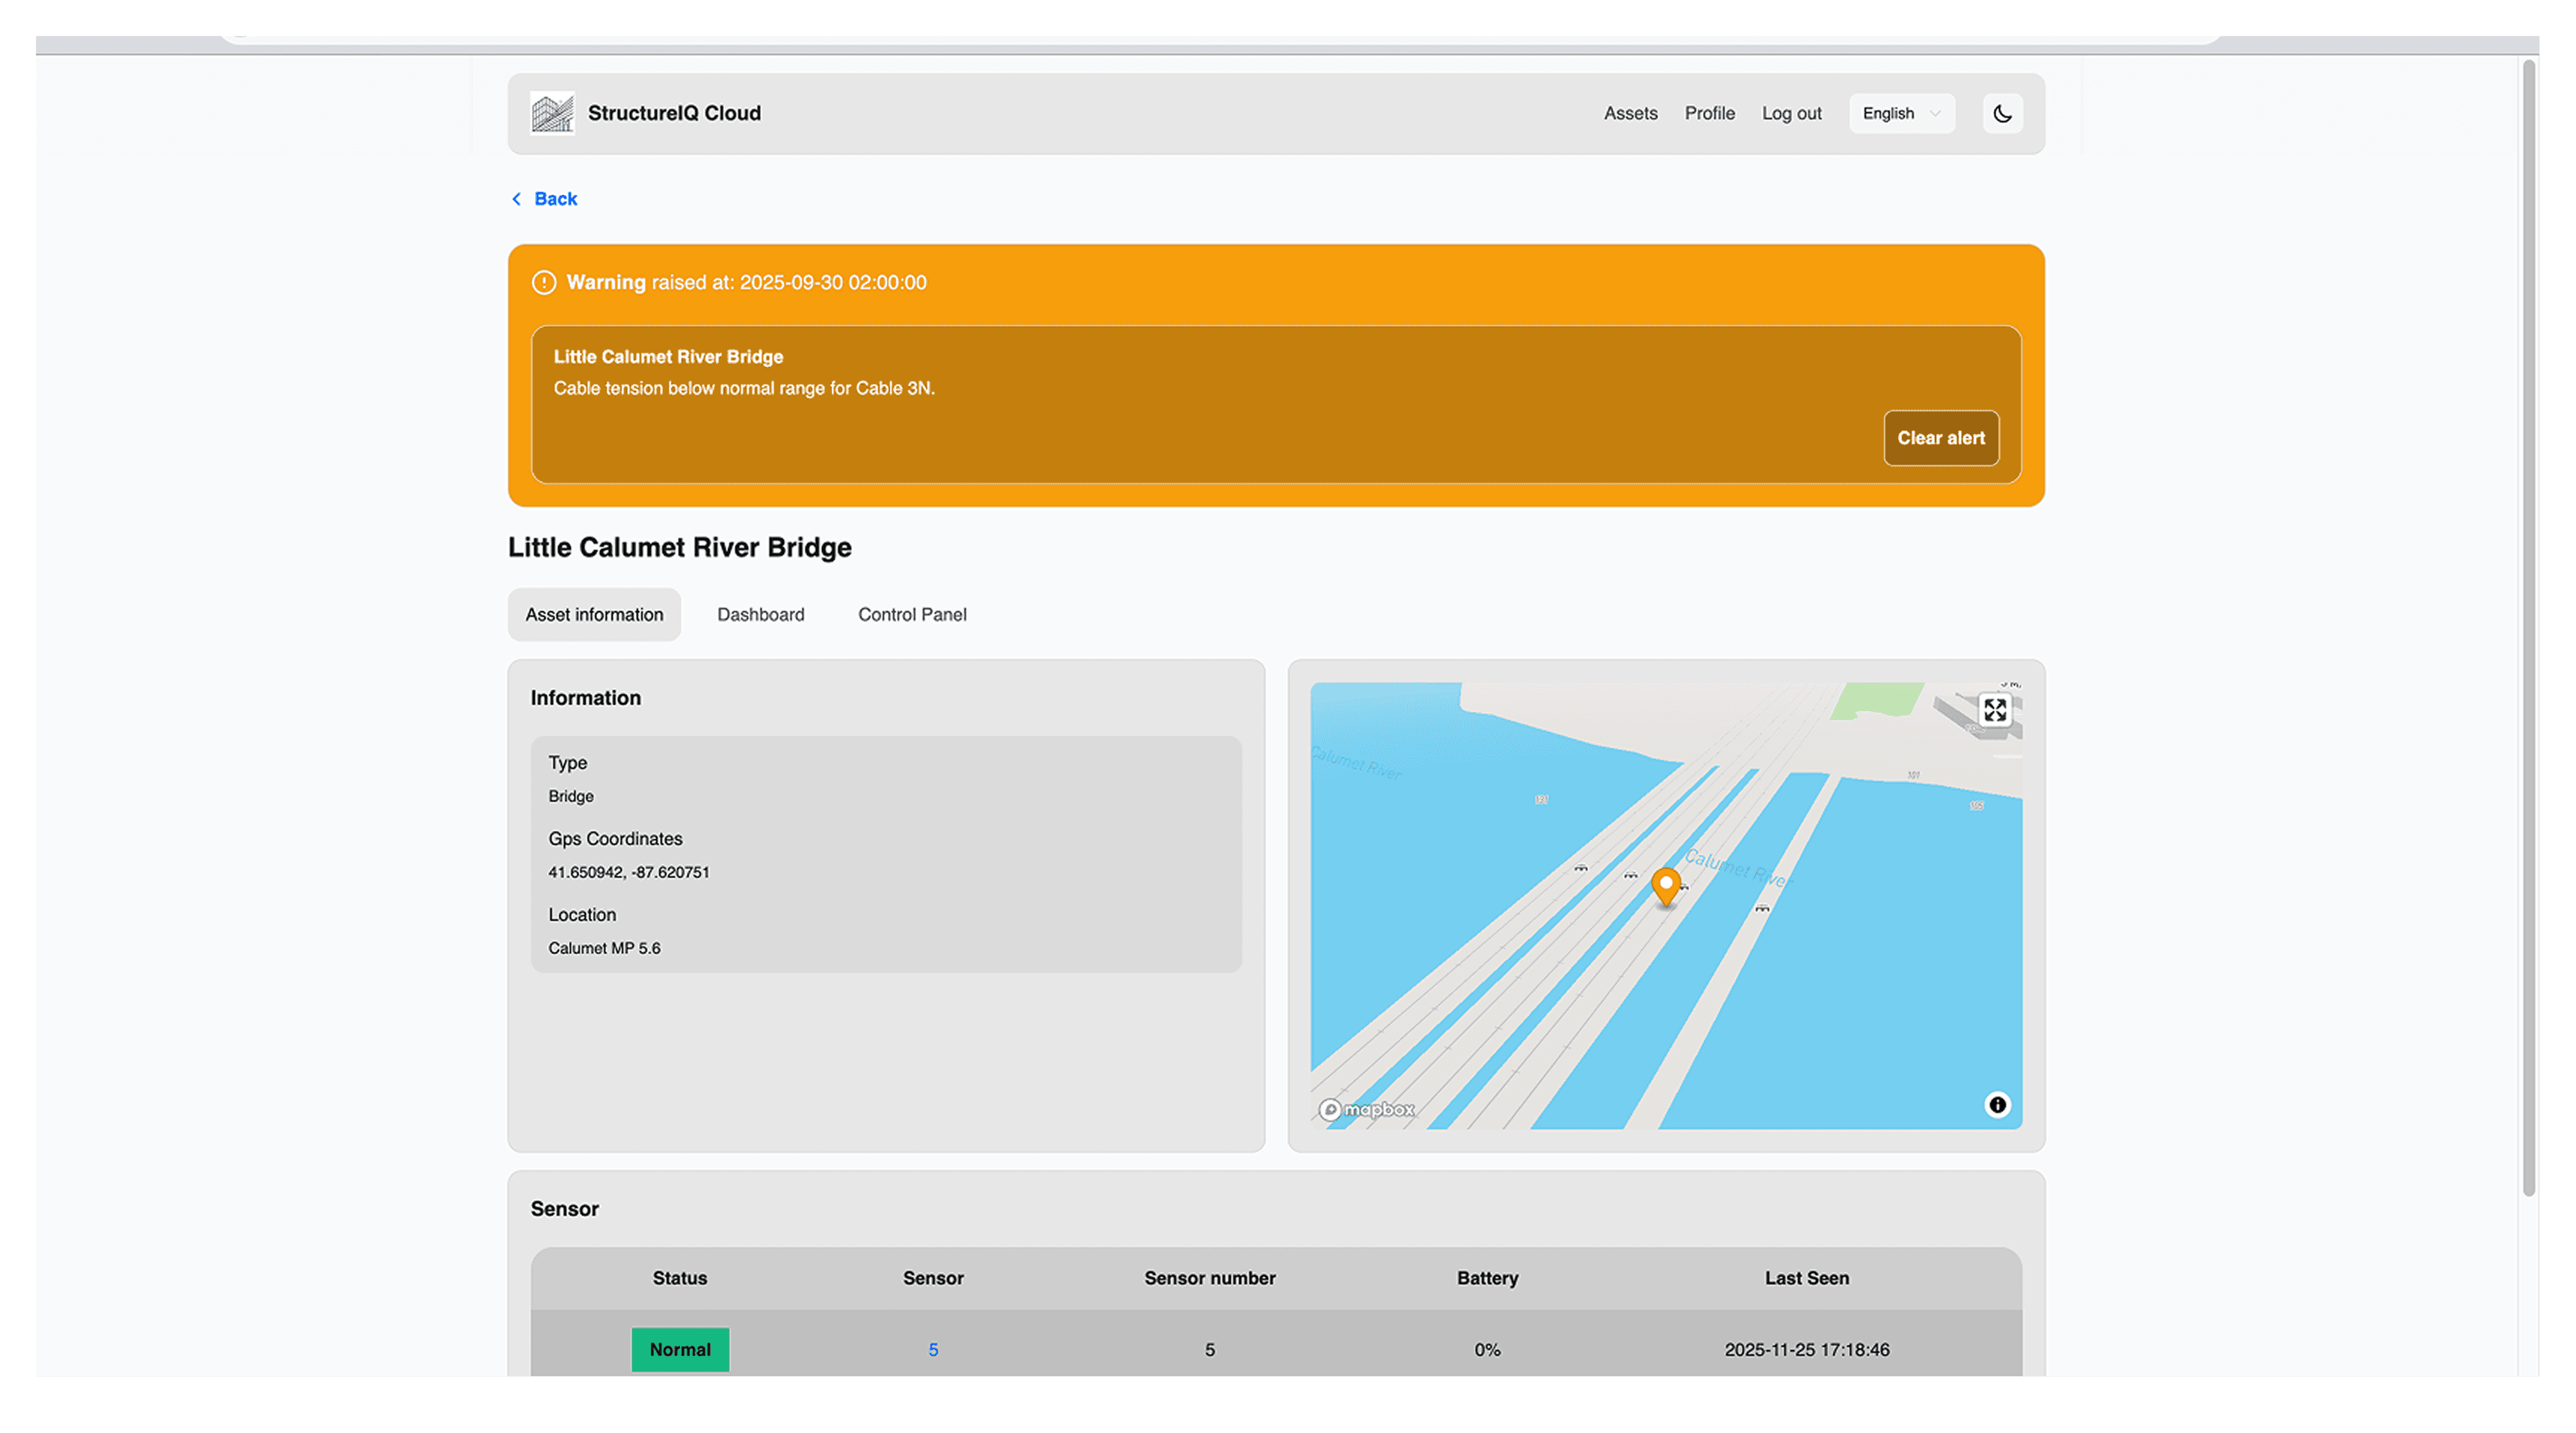Switch to the Control Panel tab
The image size is (2576, 1433).
911,614
